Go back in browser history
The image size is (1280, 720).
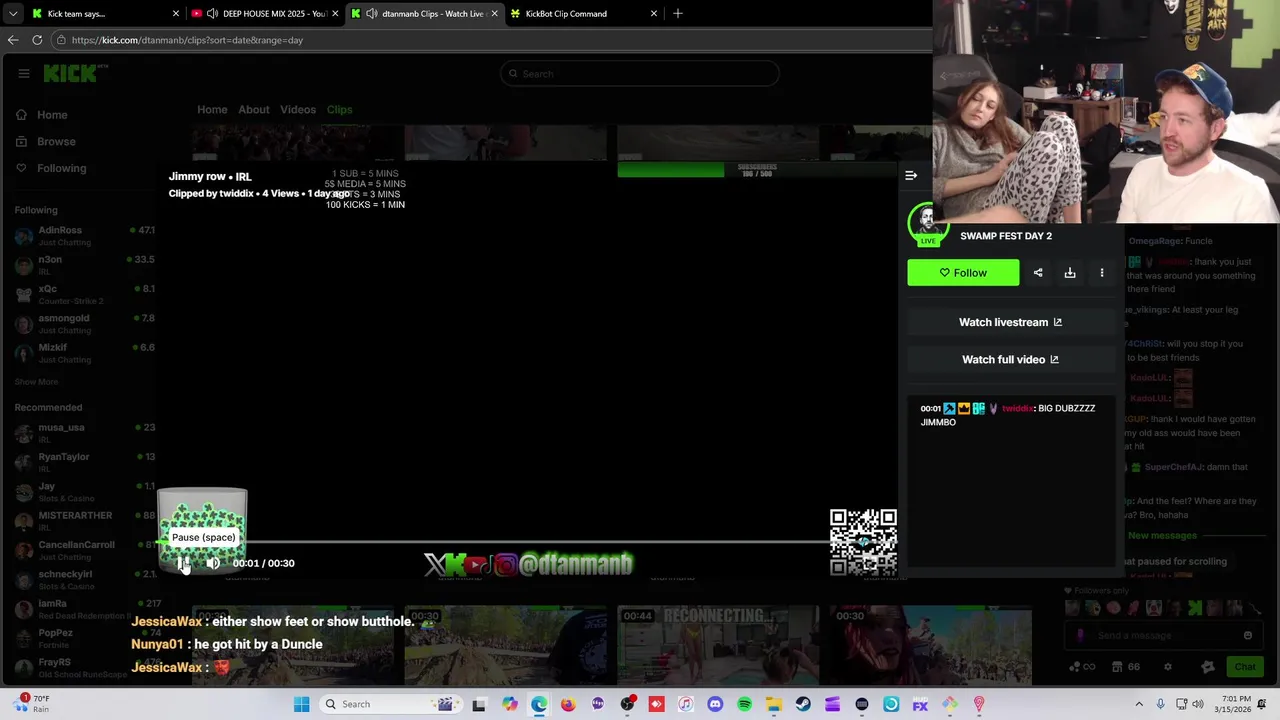coord(13,40)
